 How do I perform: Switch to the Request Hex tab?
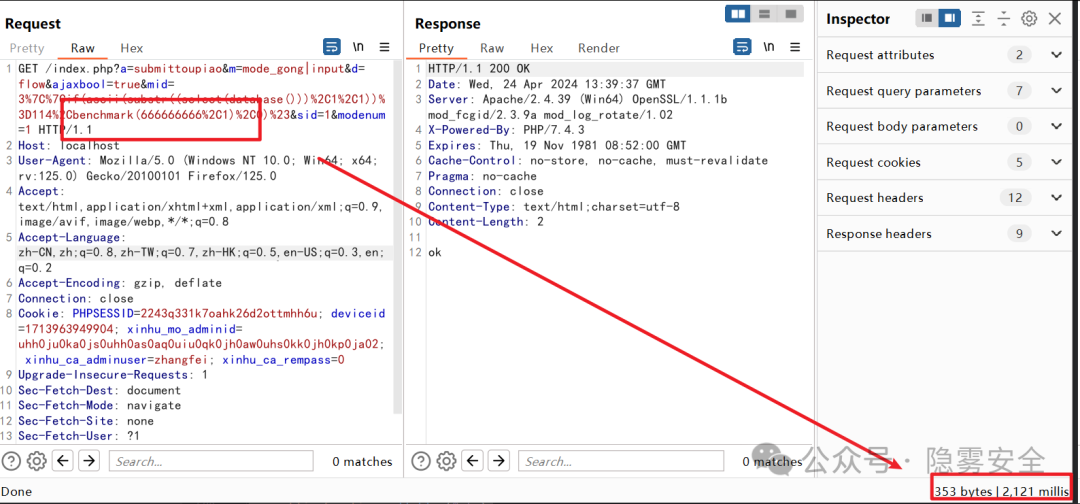point(132,48)
